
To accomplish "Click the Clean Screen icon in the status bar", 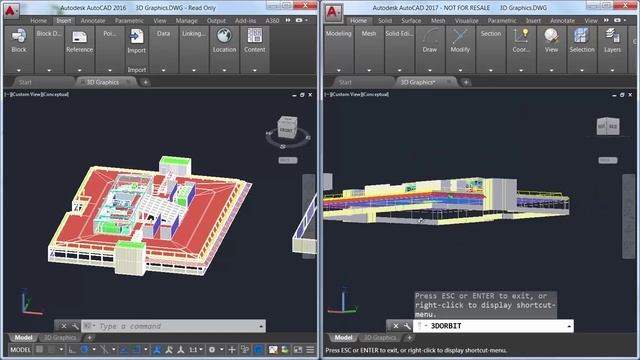I will [298, 350].
